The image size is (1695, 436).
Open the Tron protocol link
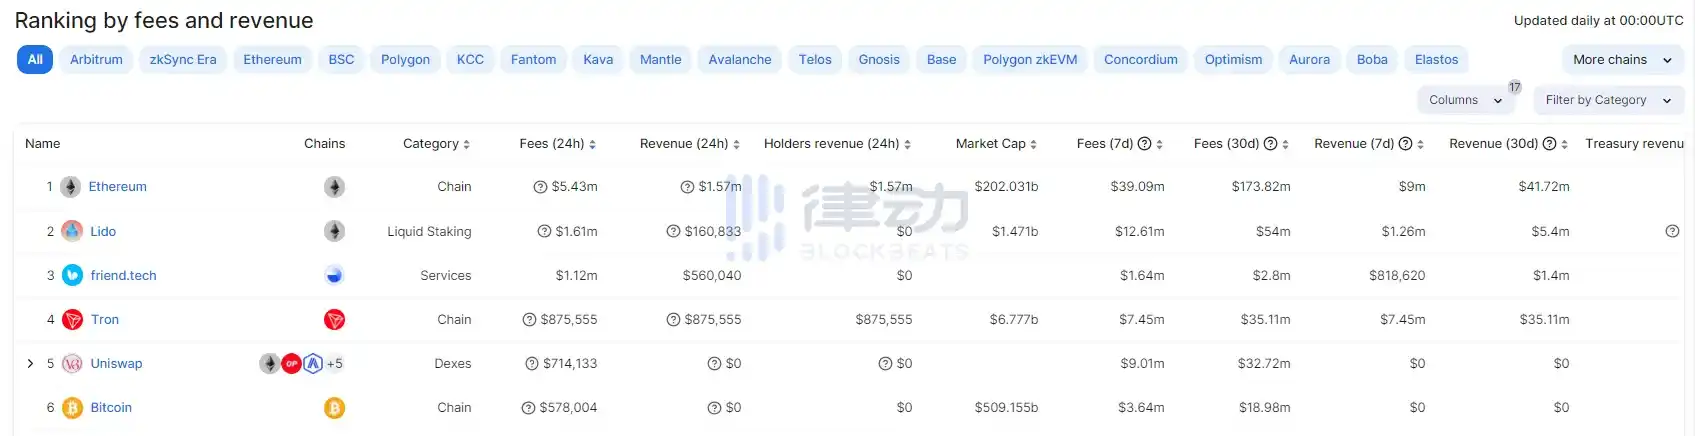tap(105, 319)
